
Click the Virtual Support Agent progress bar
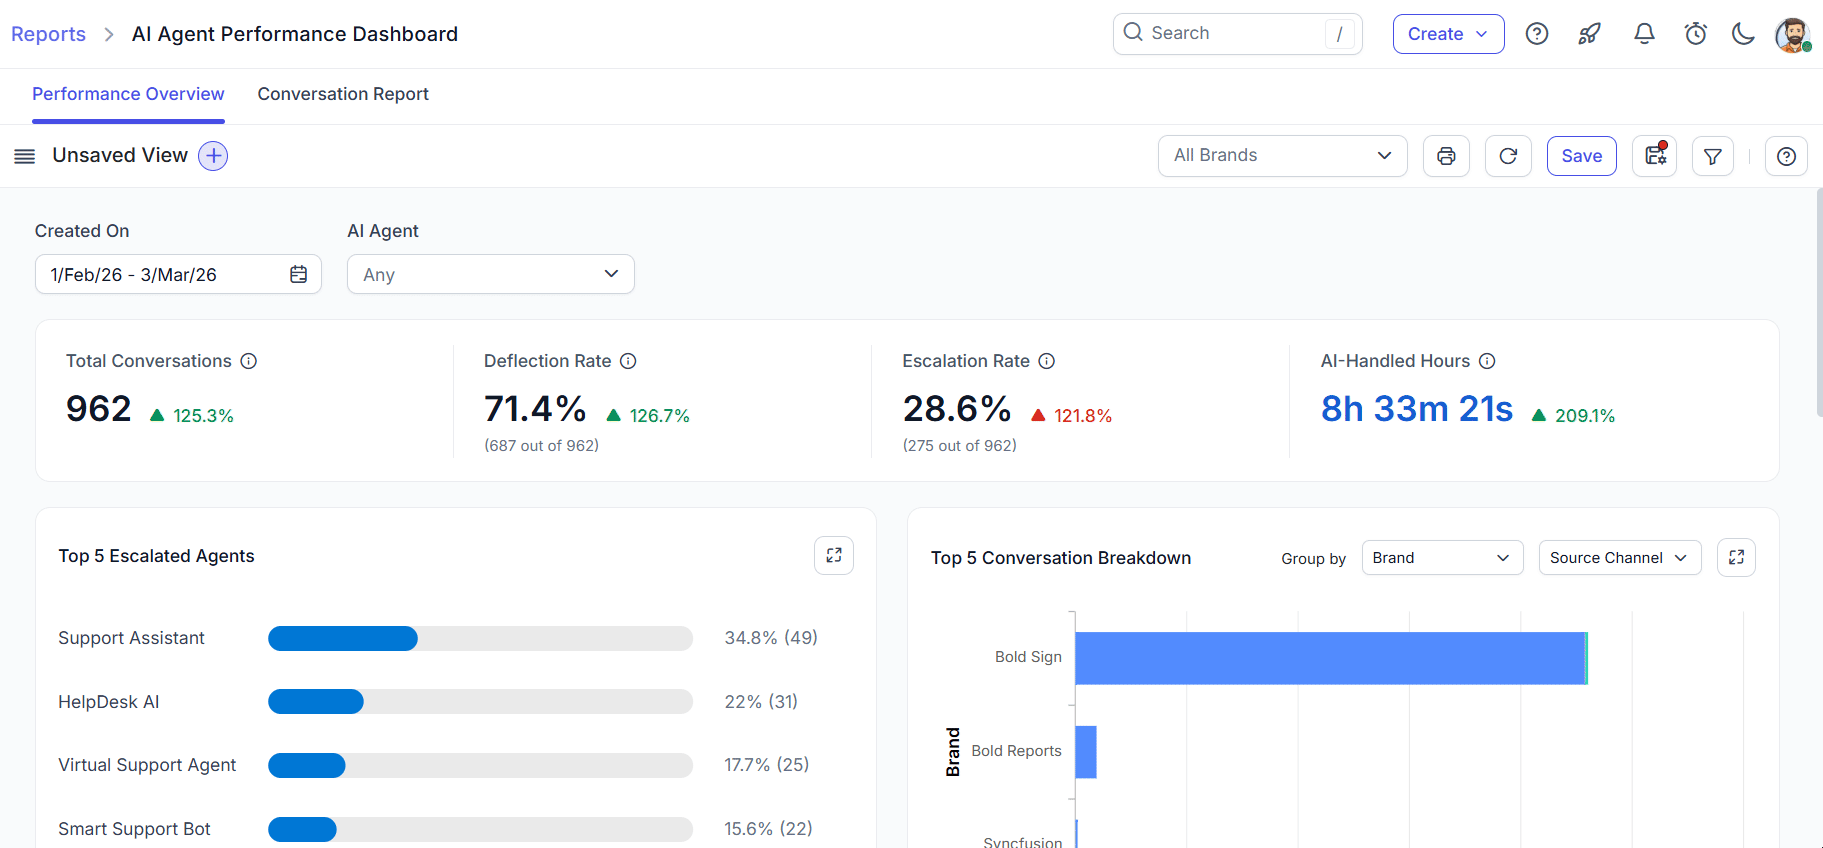[480, 765]
